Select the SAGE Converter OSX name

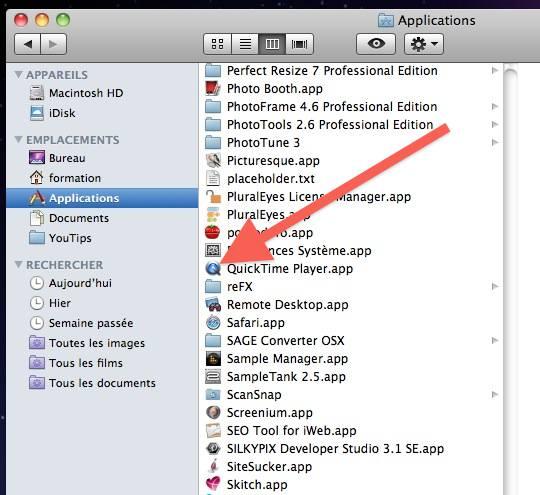pos(285,341)
